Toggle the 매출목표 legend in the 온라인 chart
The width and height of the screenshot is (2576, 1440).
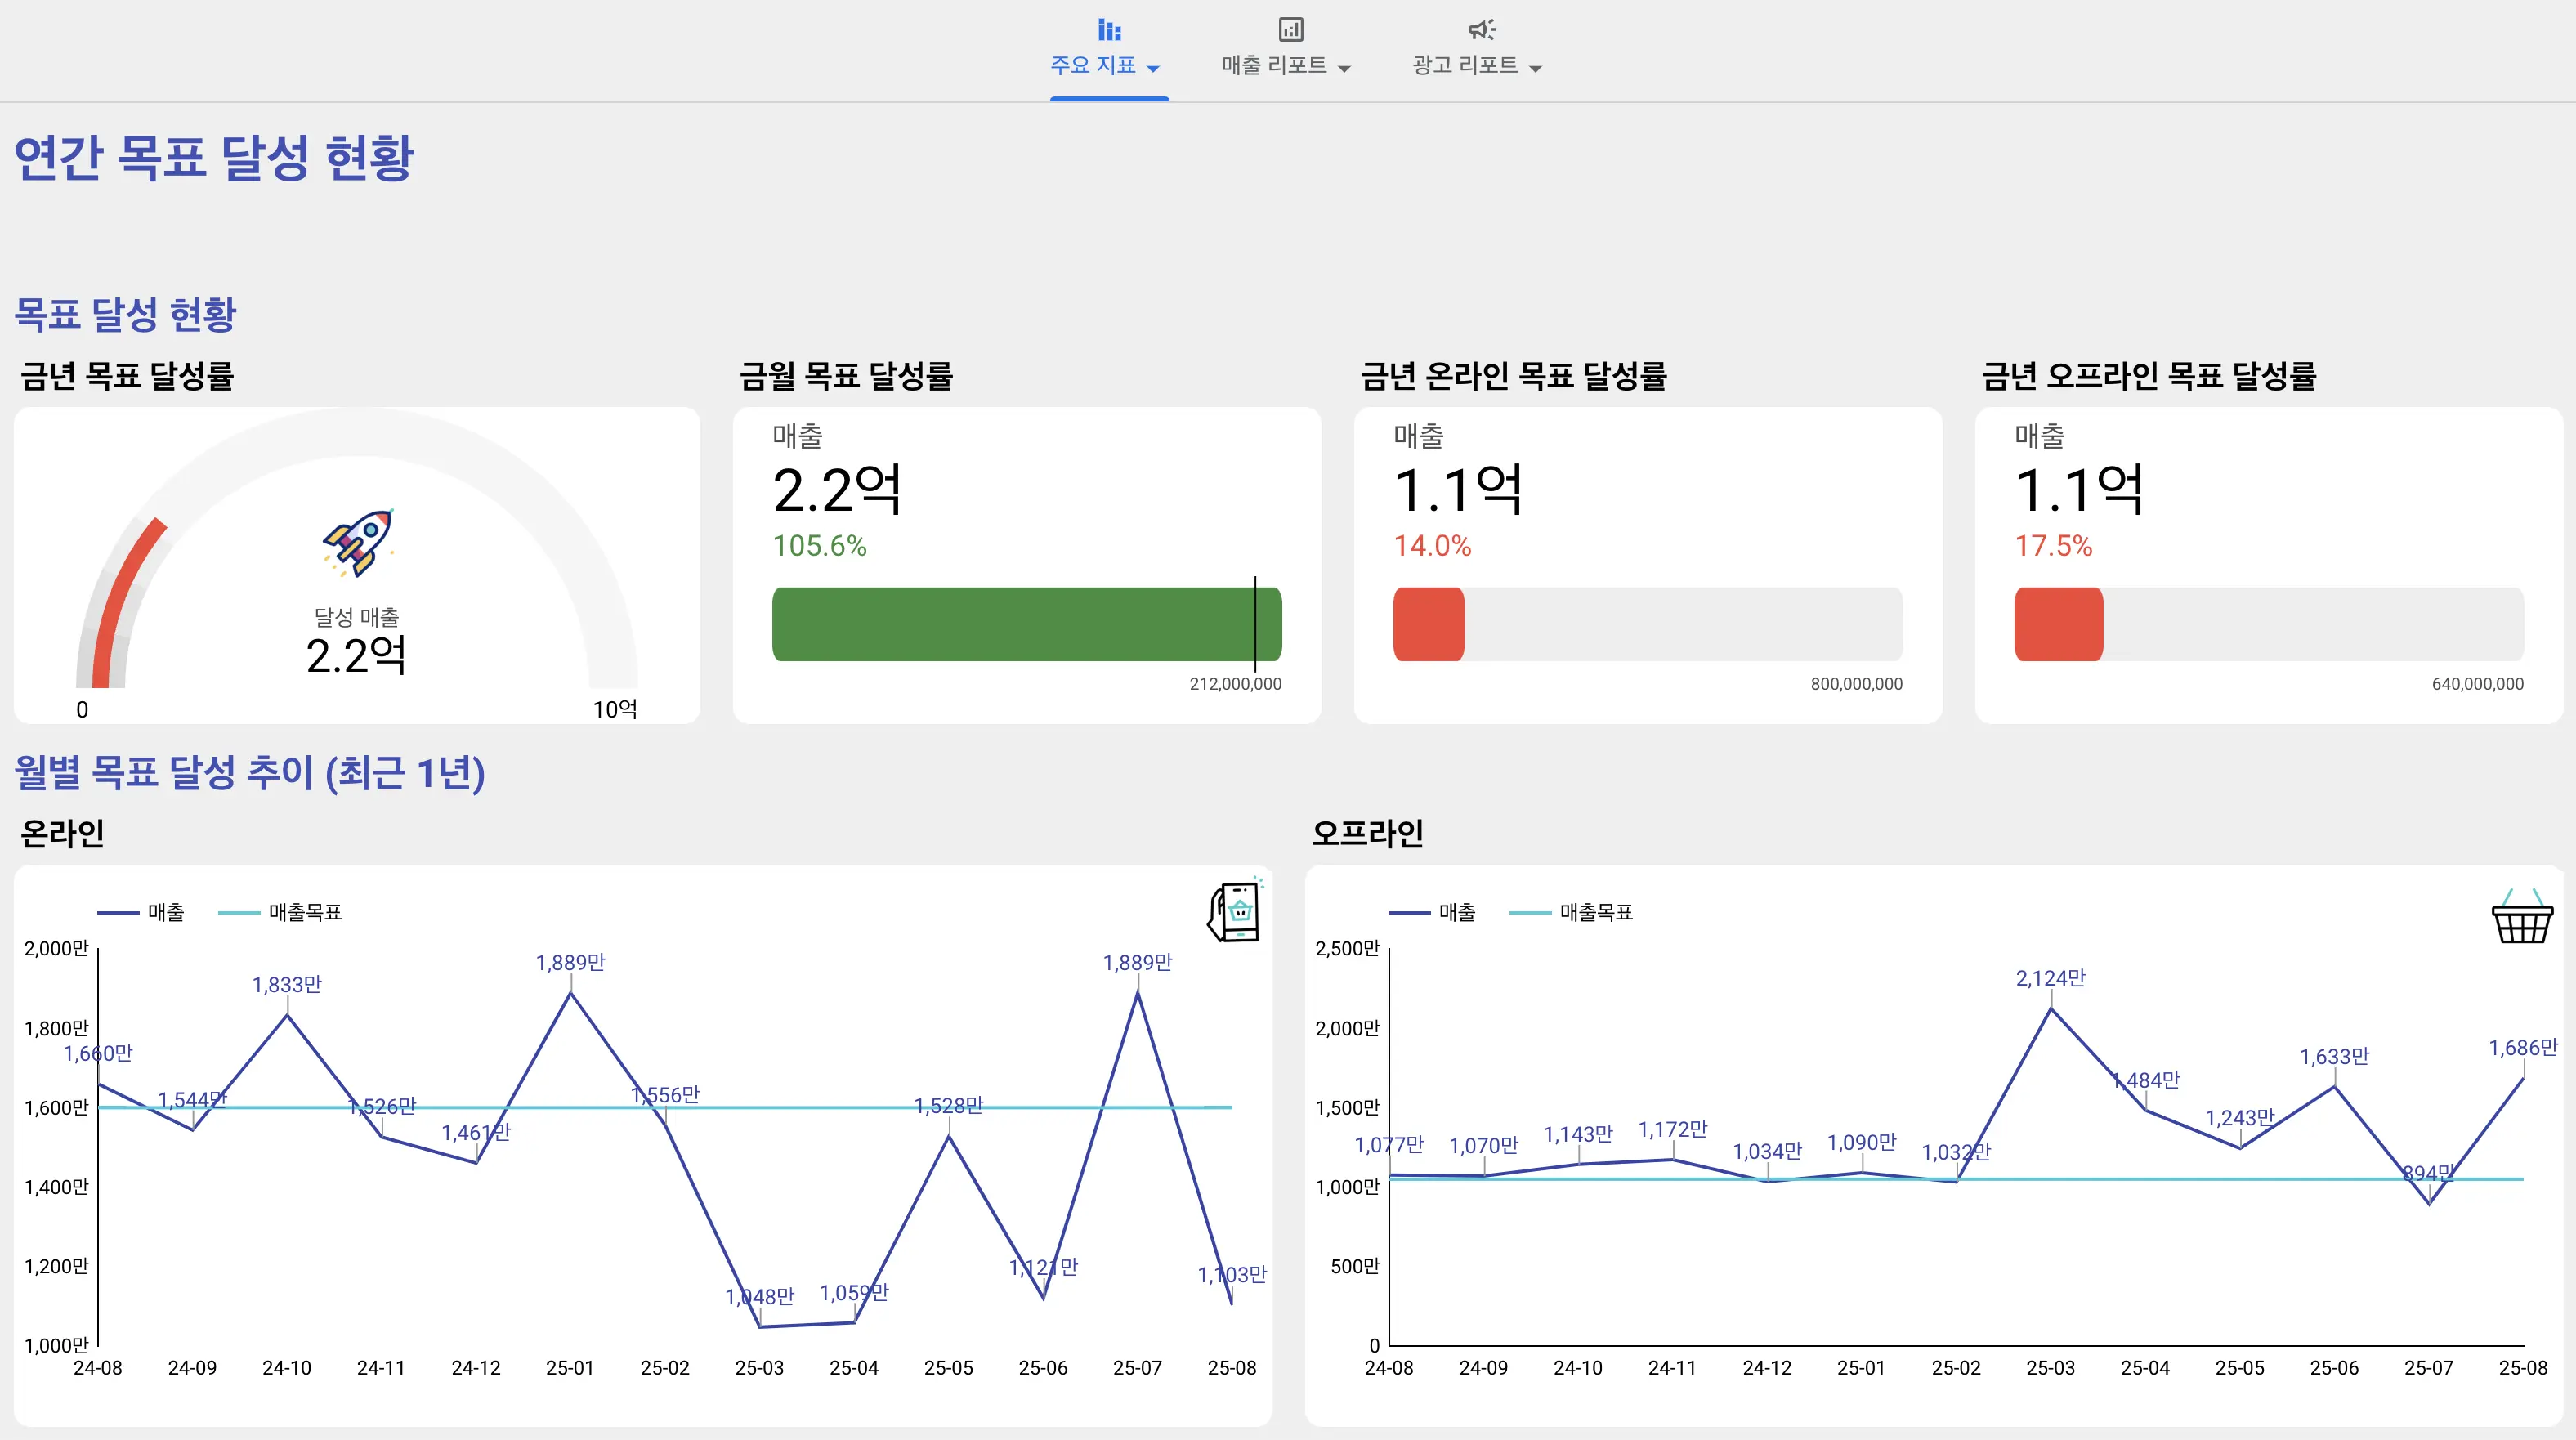[280, 911]
